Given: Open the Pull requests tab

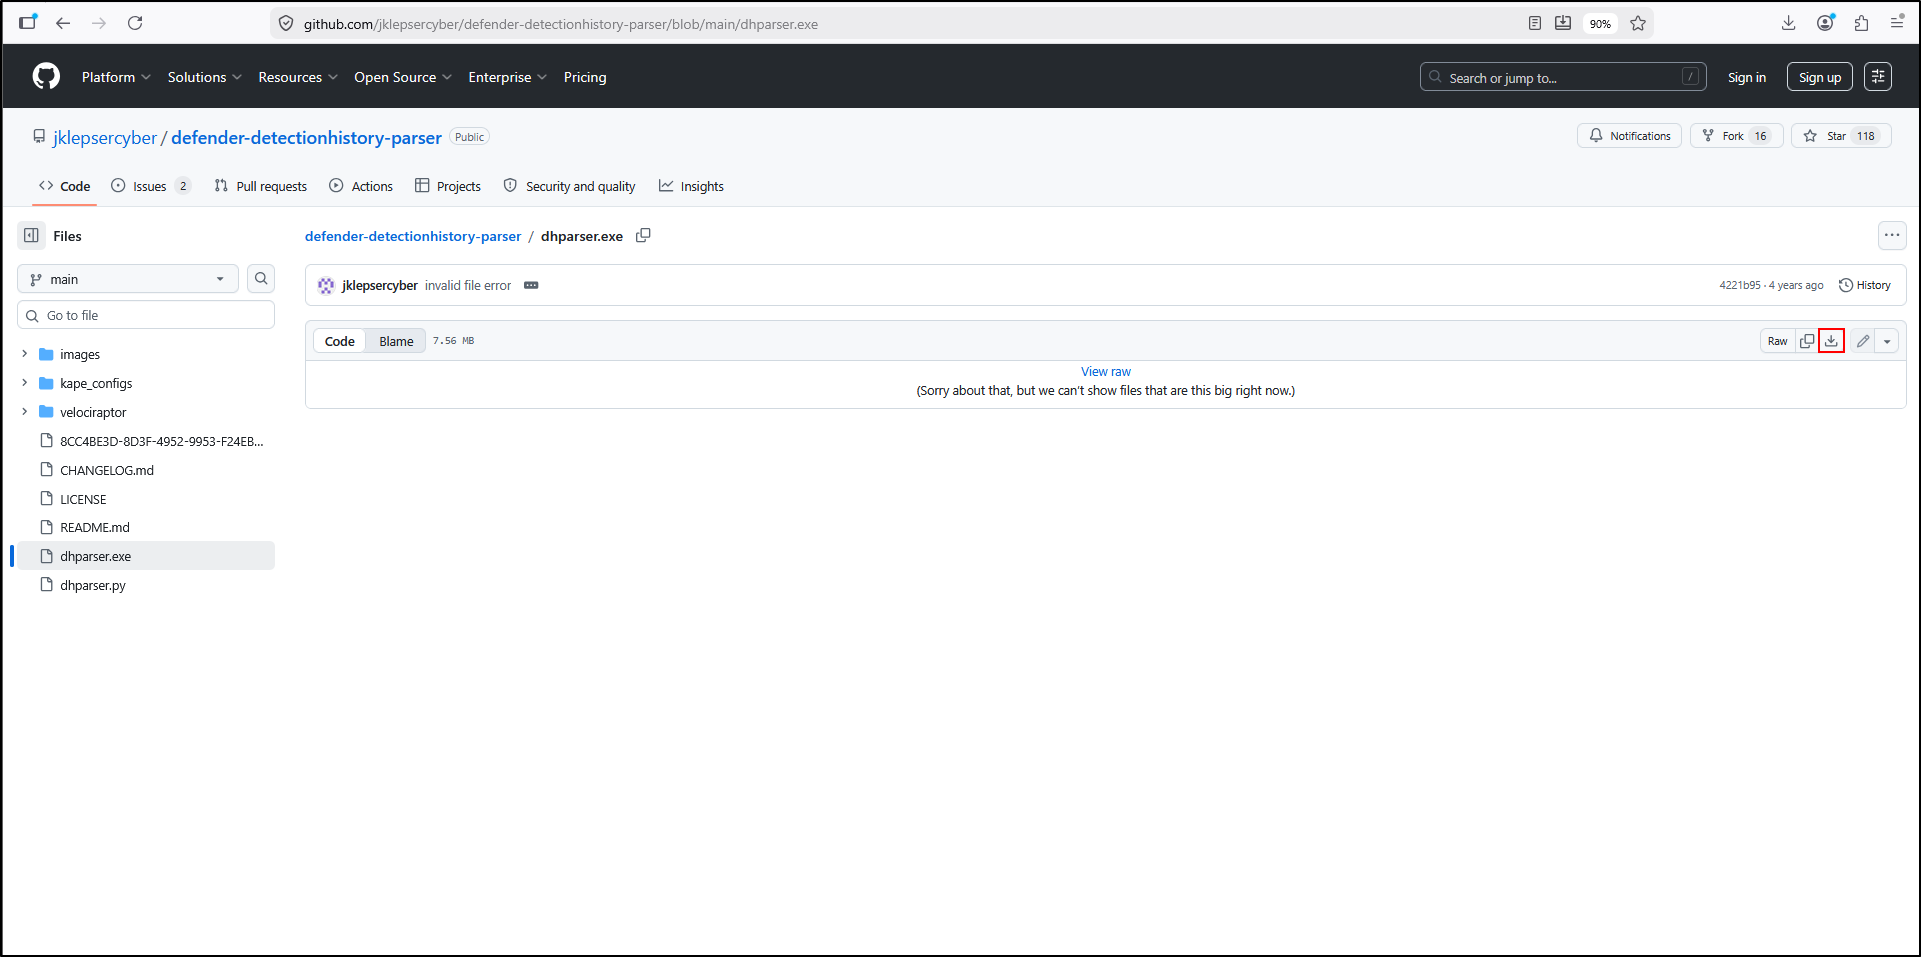Looking at the screenshot, I should (261, 186).
